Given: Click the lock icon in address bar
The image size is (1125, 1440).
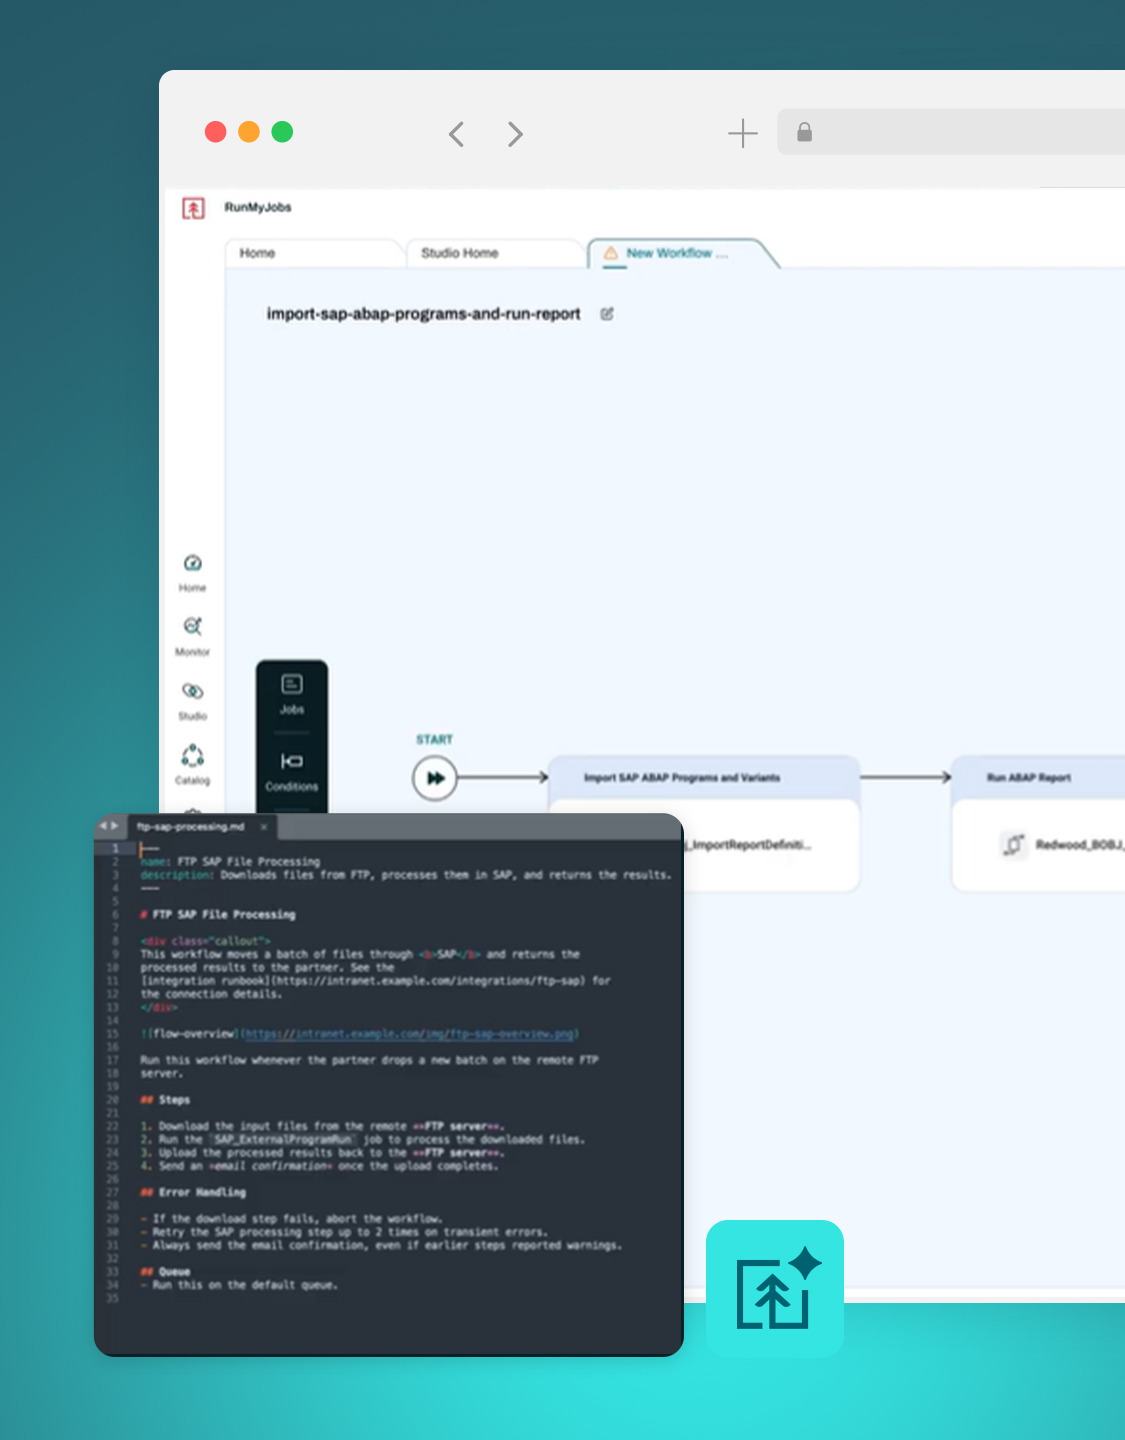Looking at the screenshot, I should pos(804,132).
